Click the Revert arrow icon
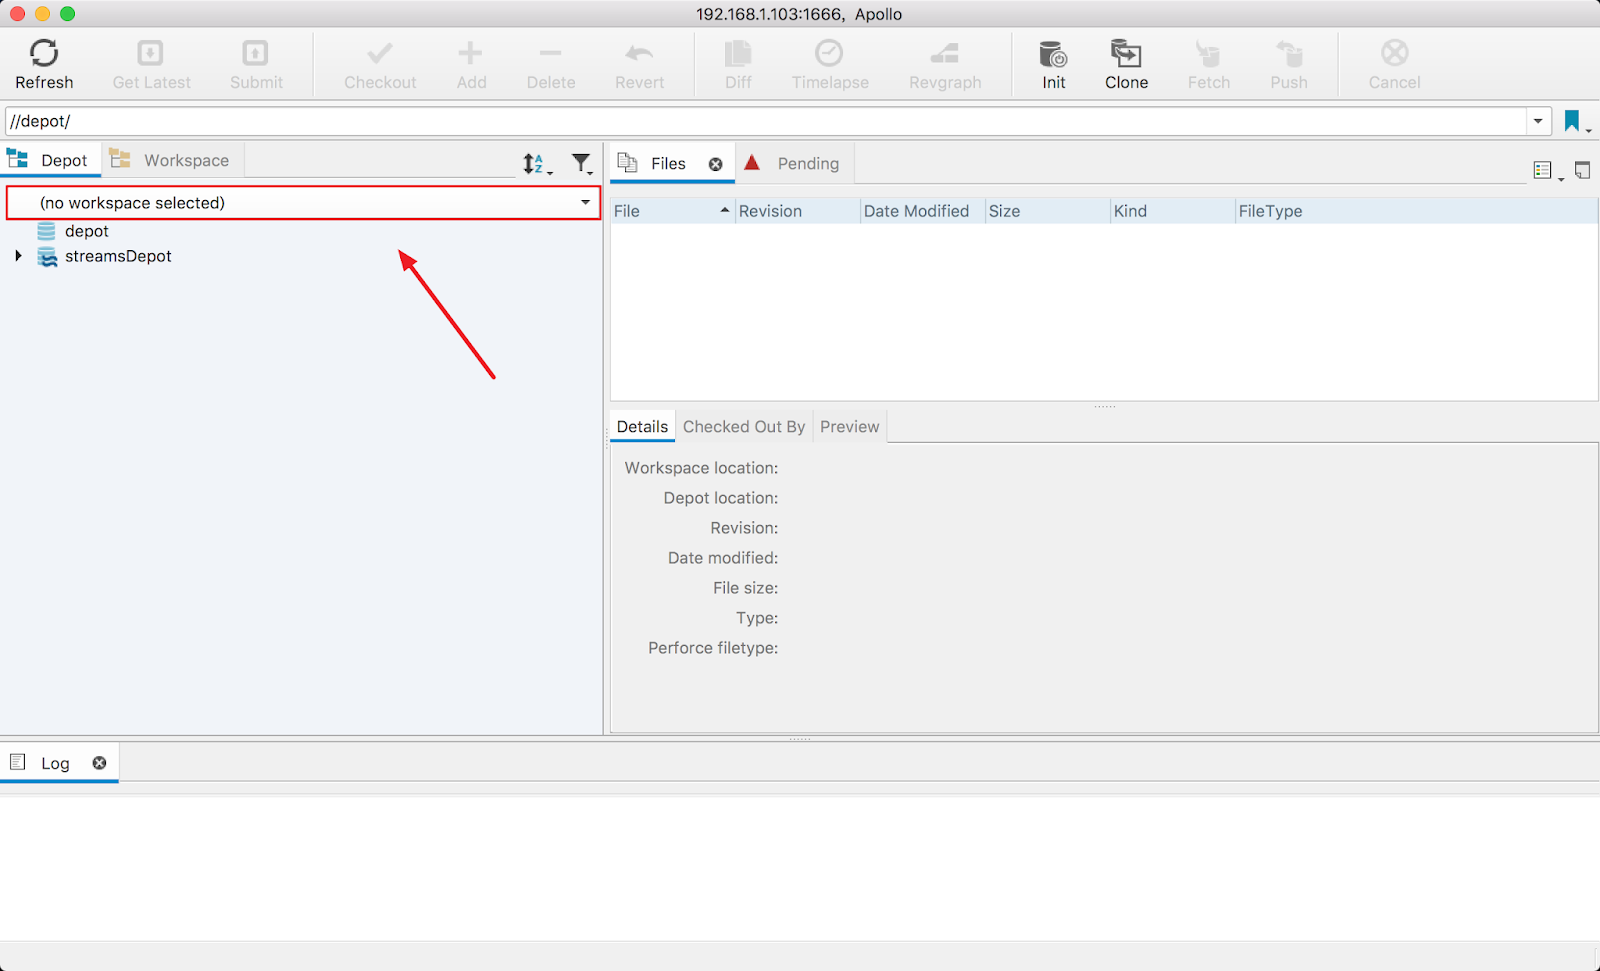 [x=639, y=52]
